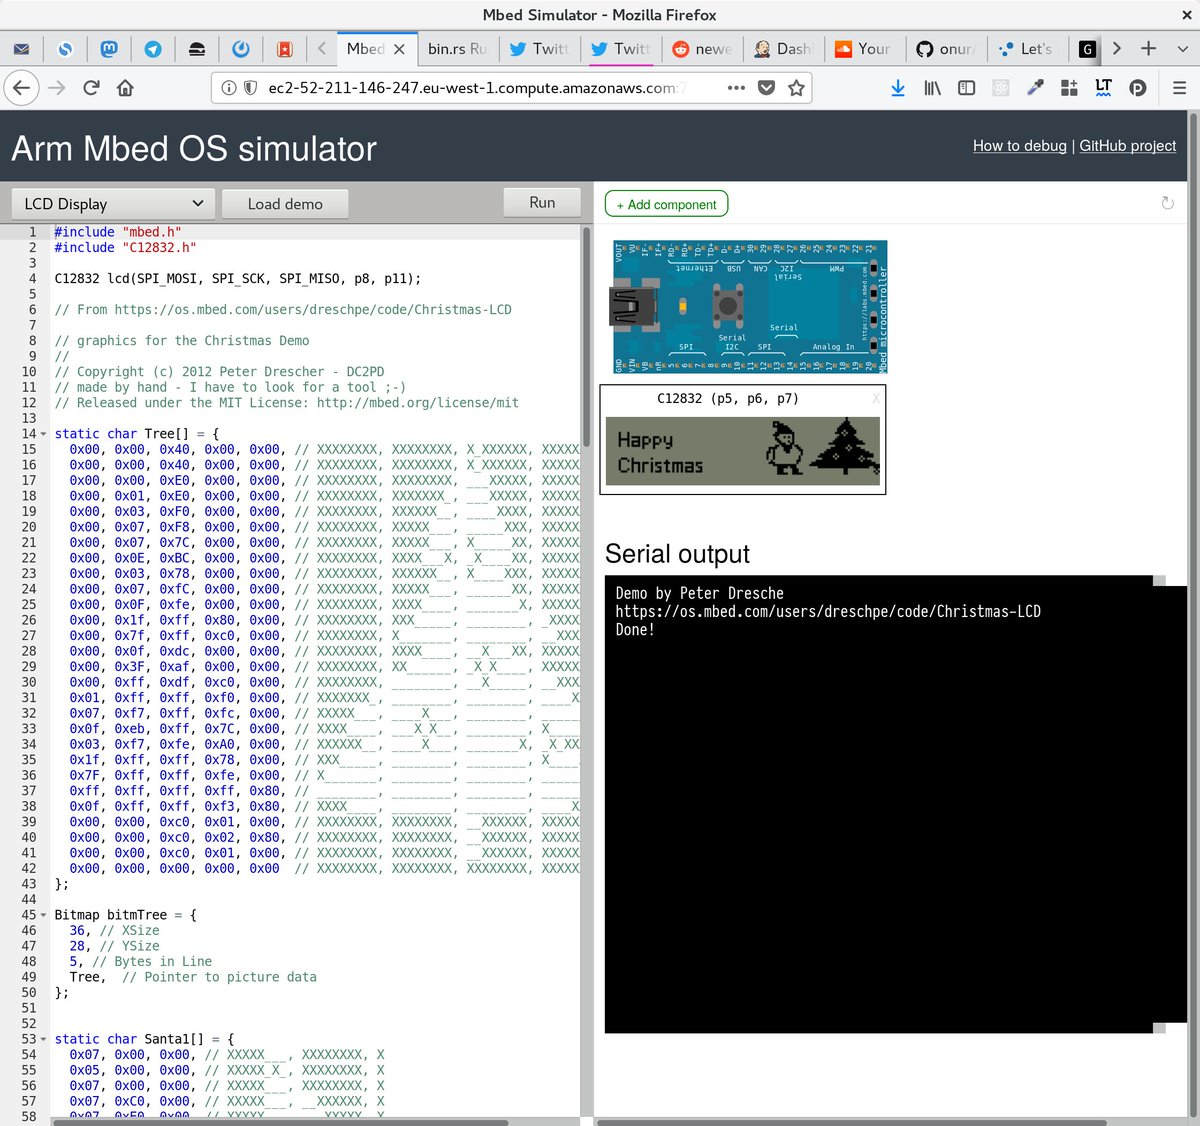Remove the C12832 LCD component
This screenshot has height=1126, width=1200.
pyautogui.click(x=876, y=398)
